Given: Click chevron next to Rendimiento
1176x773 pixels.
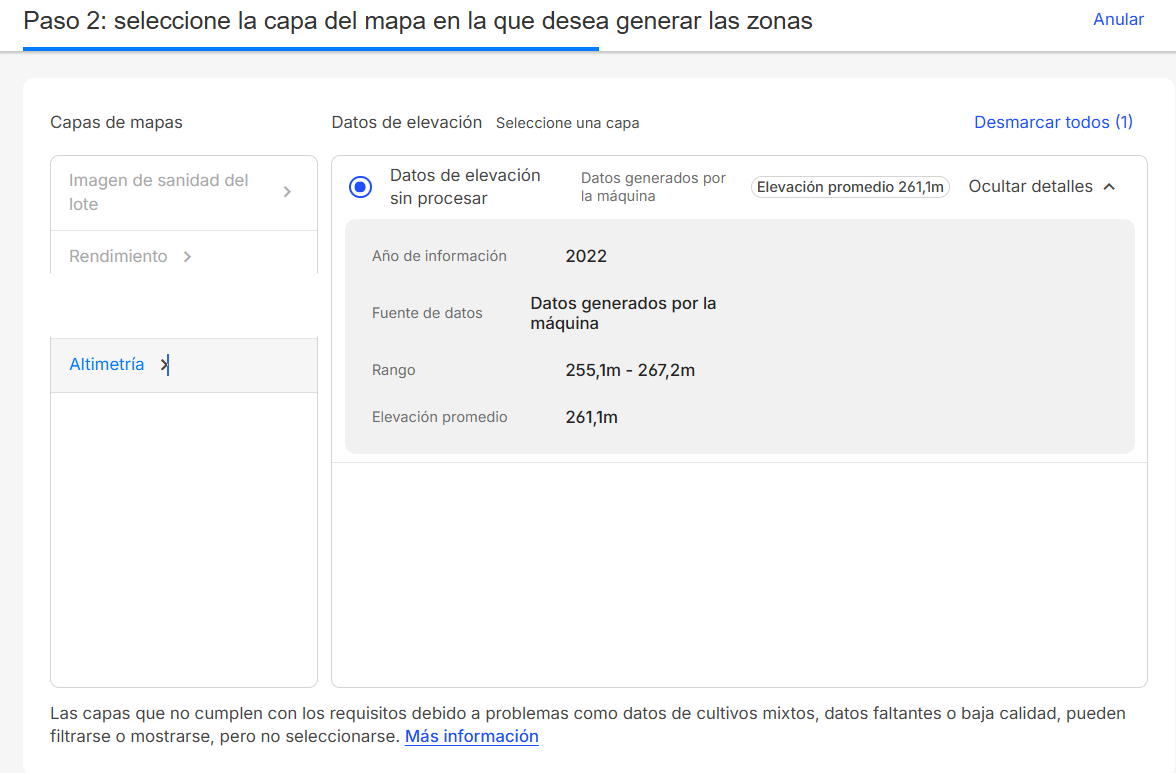Looking at the screenshot, I should 188,257.
